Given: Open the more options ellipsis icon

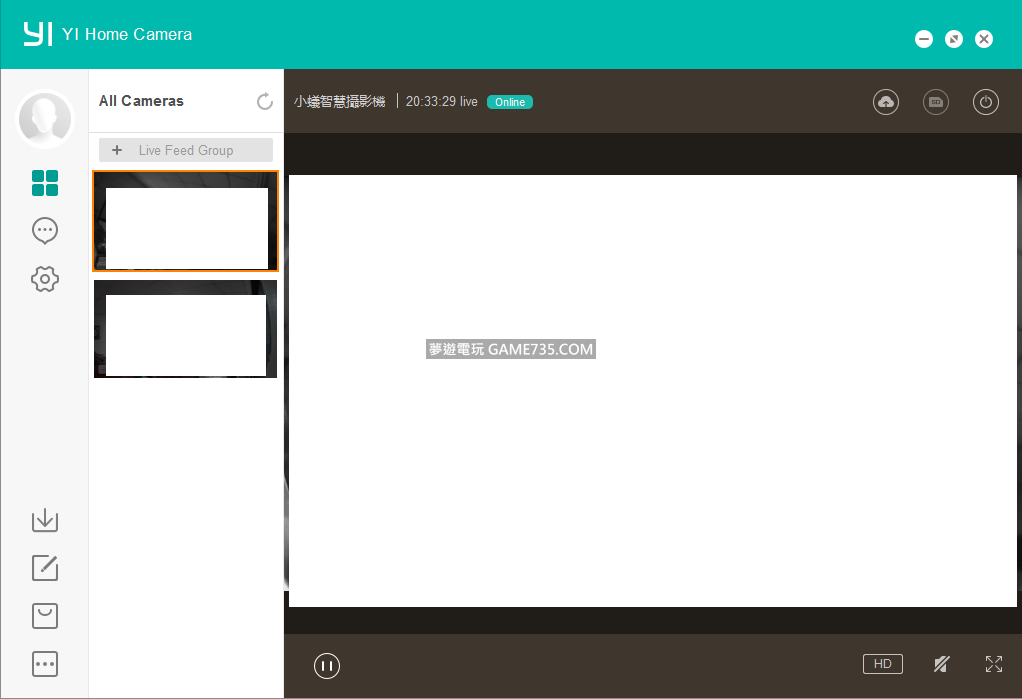Looking at the screenshot, I should (x=45, y=664).
